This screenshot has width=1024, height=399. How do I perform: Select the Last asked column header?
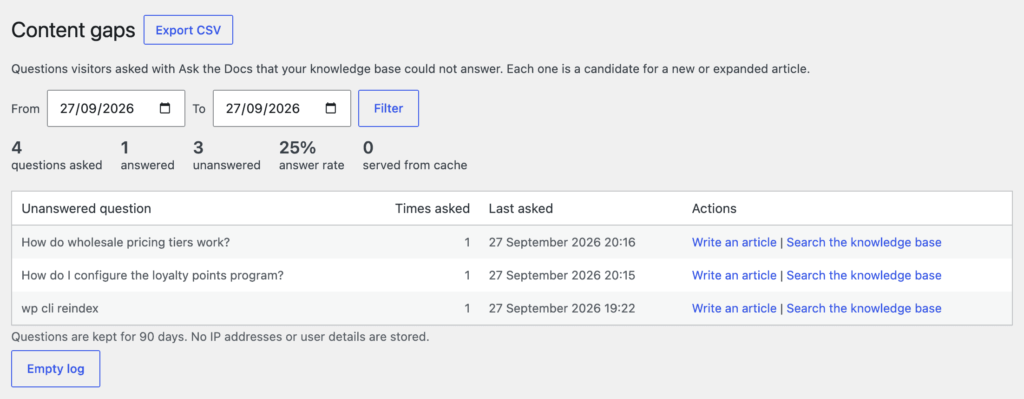[x=520, y=209]
